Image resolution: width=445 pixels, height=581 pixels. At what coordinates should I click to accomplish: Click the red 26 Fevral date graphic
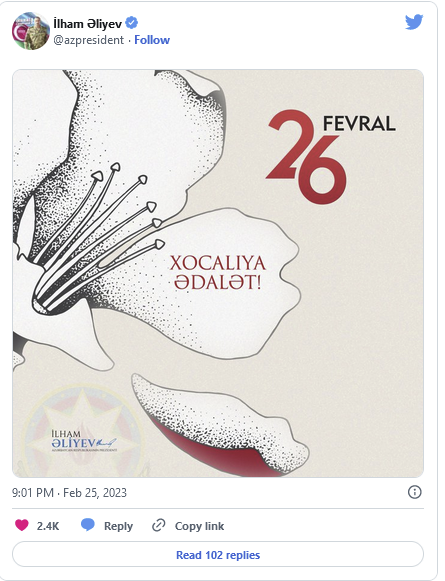[331, 157]
